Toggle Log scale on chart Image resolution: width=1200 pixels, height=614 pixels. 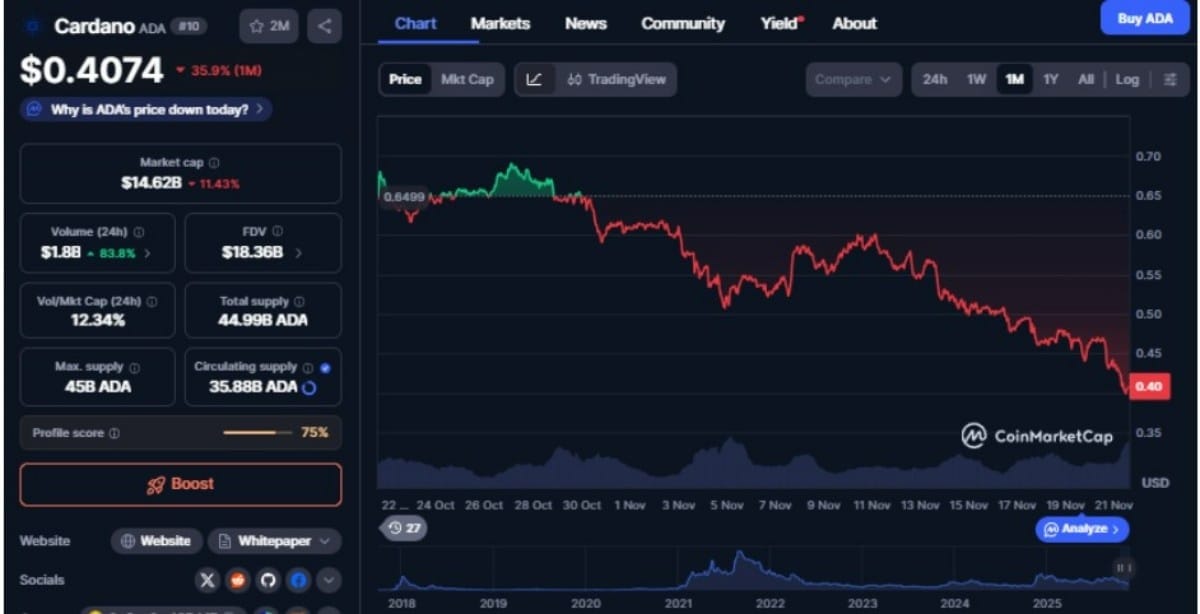(1127, 79)
